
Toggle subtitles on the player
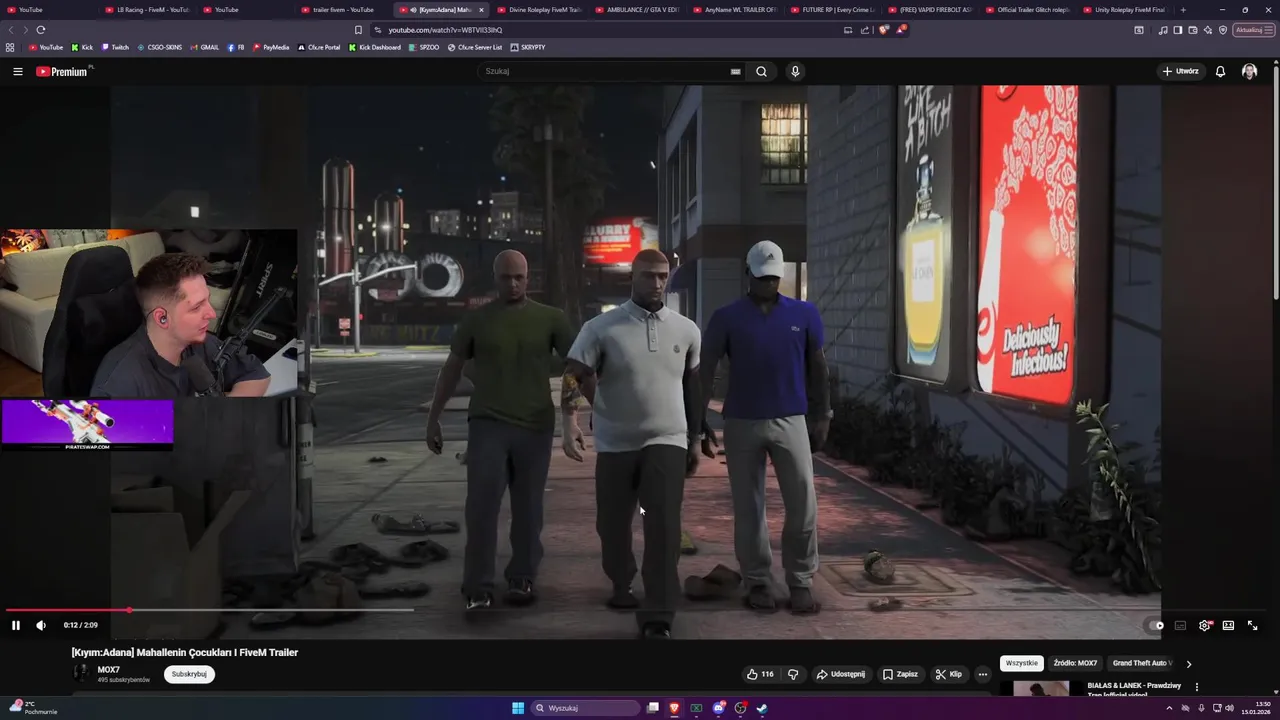(1180, 625)
